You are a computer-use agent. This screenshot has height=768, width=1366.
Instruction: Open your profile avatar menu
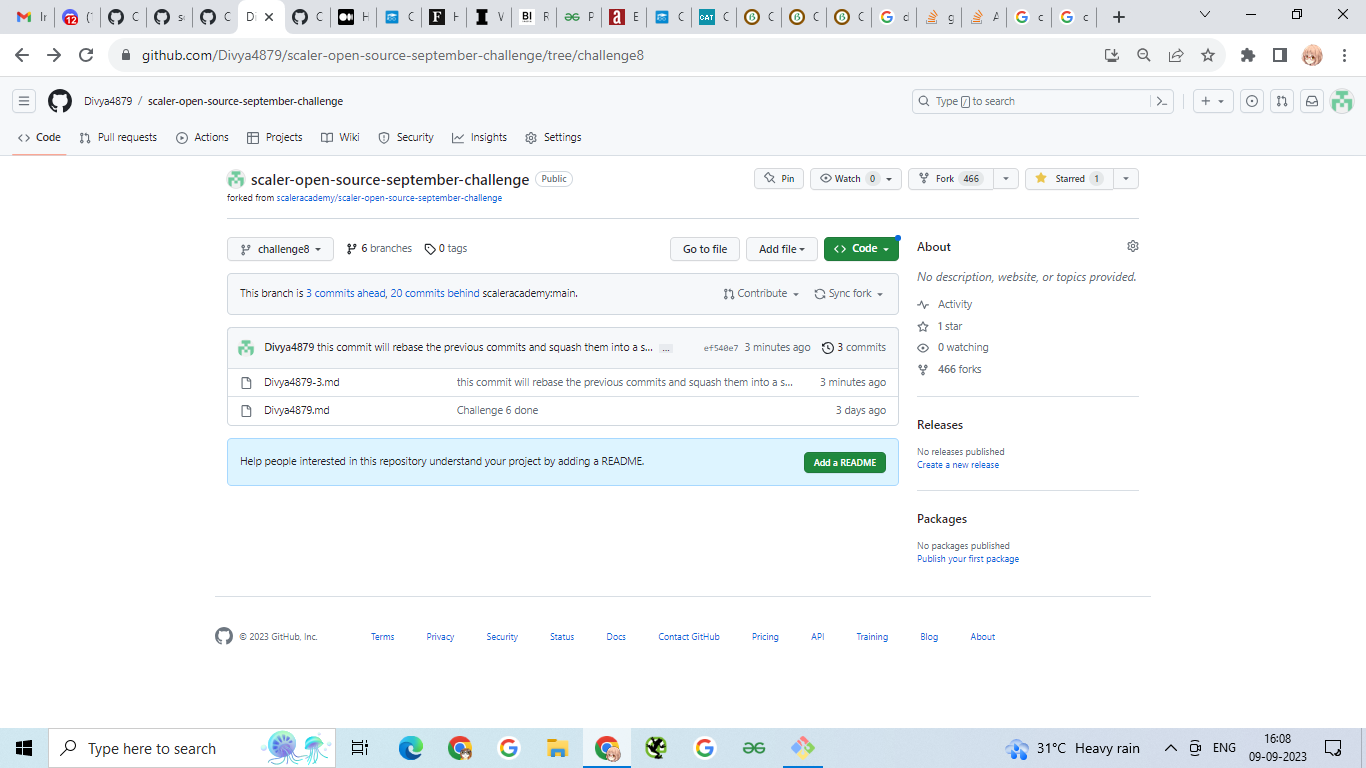1341,101
